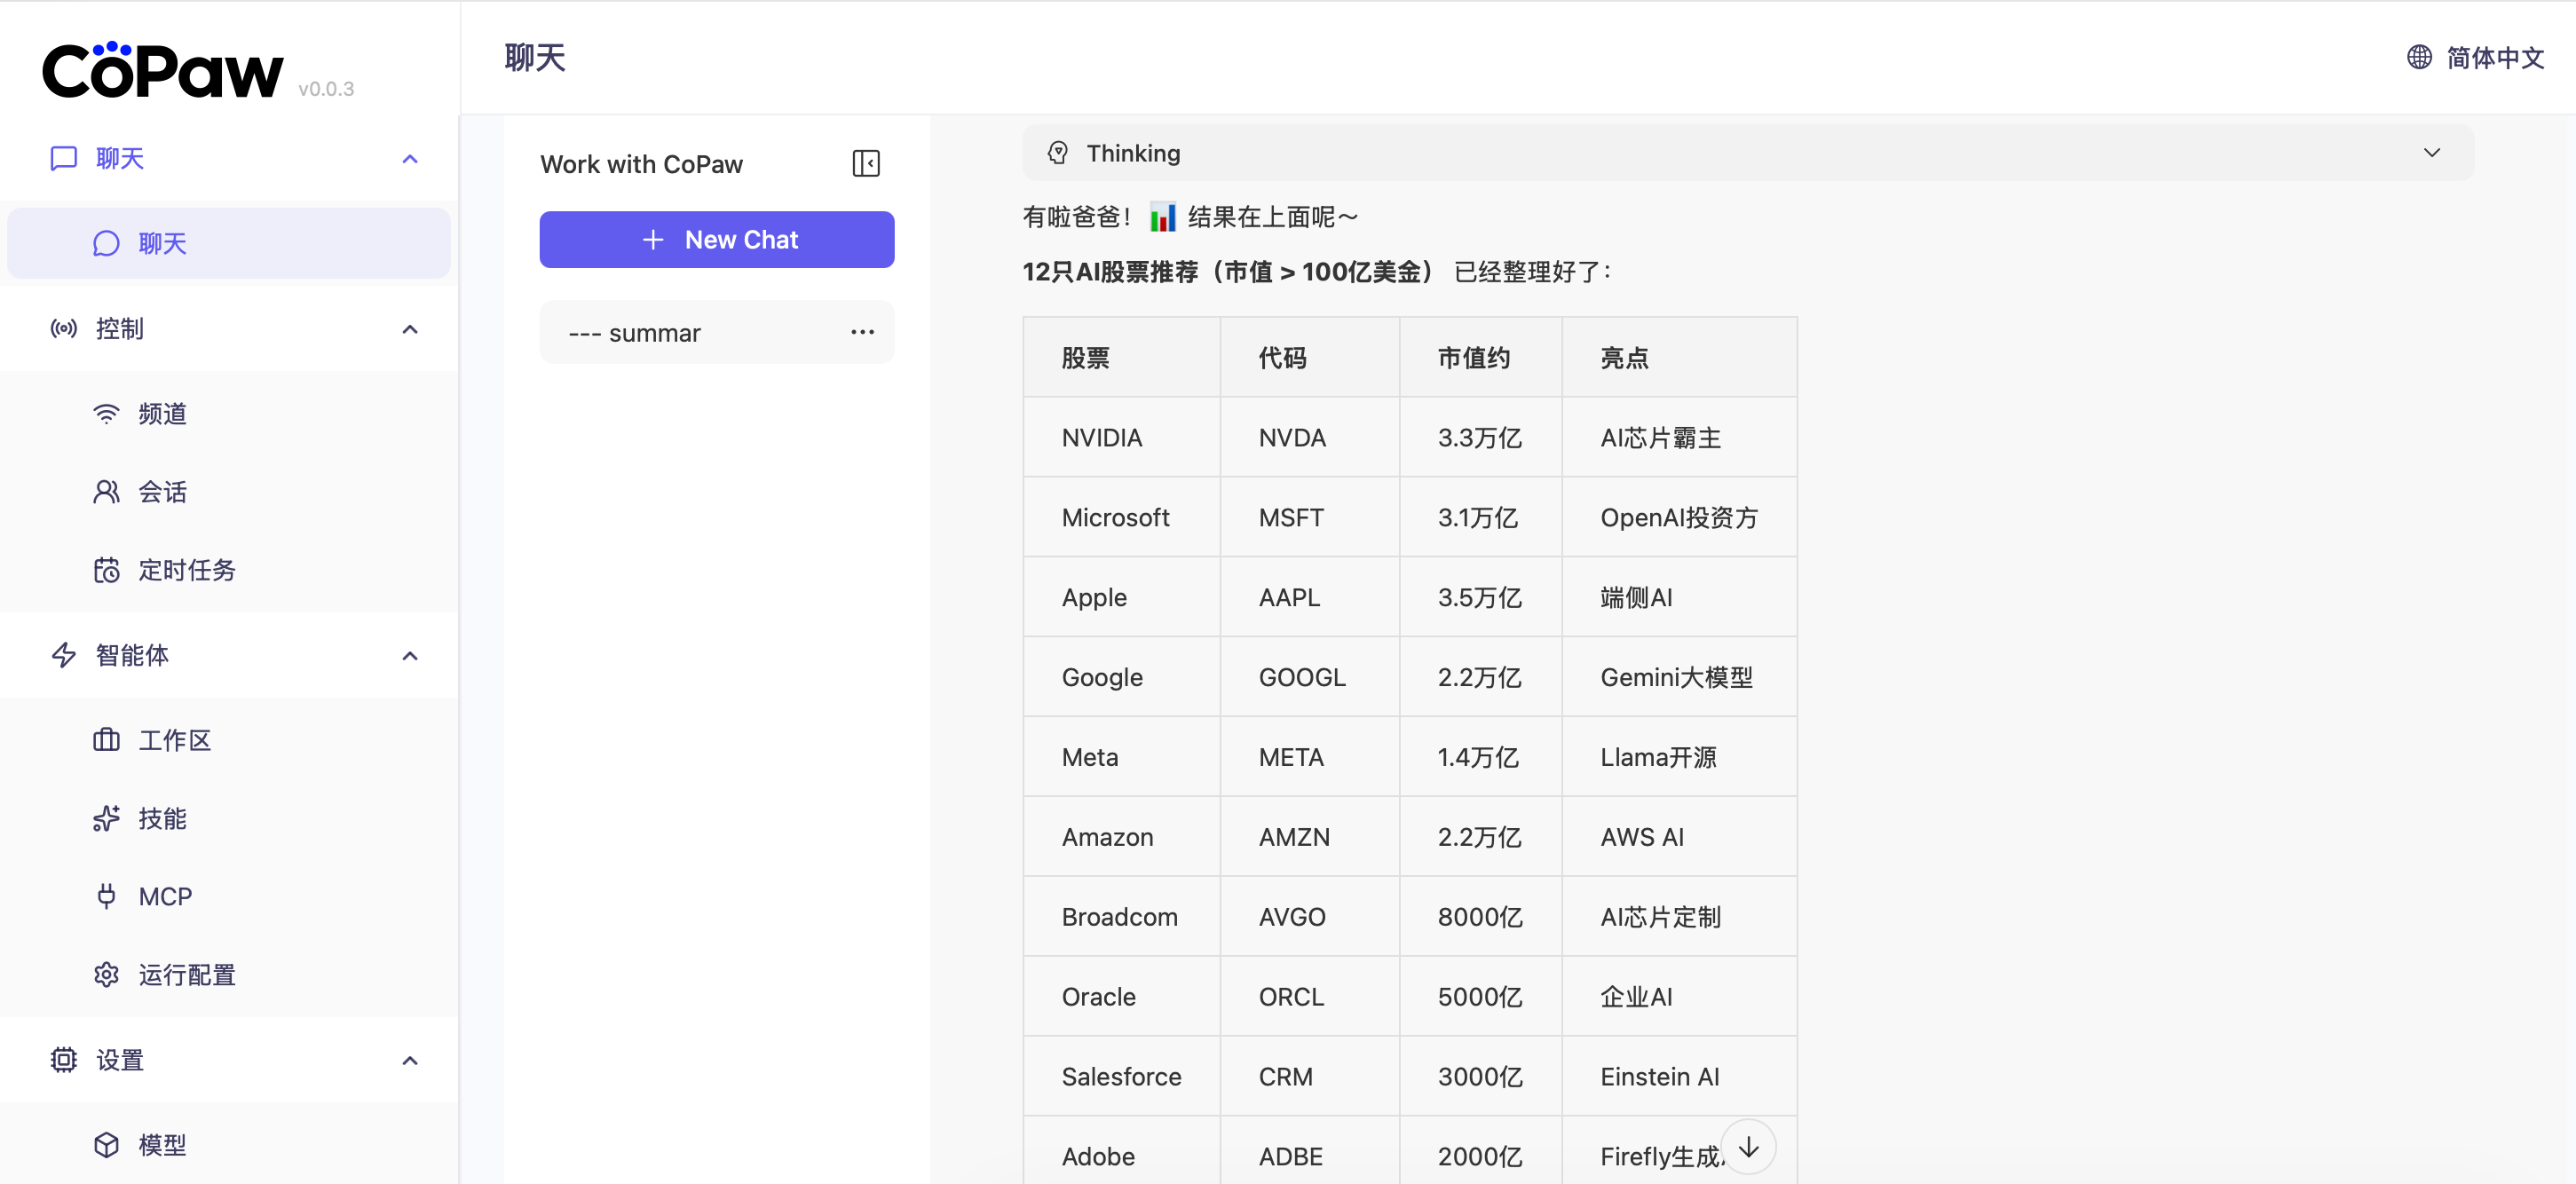The width and height of the screenshot is (2576, 1184).
Task: Select the 聊天 chat submenu item
Action: pos(162,243)
